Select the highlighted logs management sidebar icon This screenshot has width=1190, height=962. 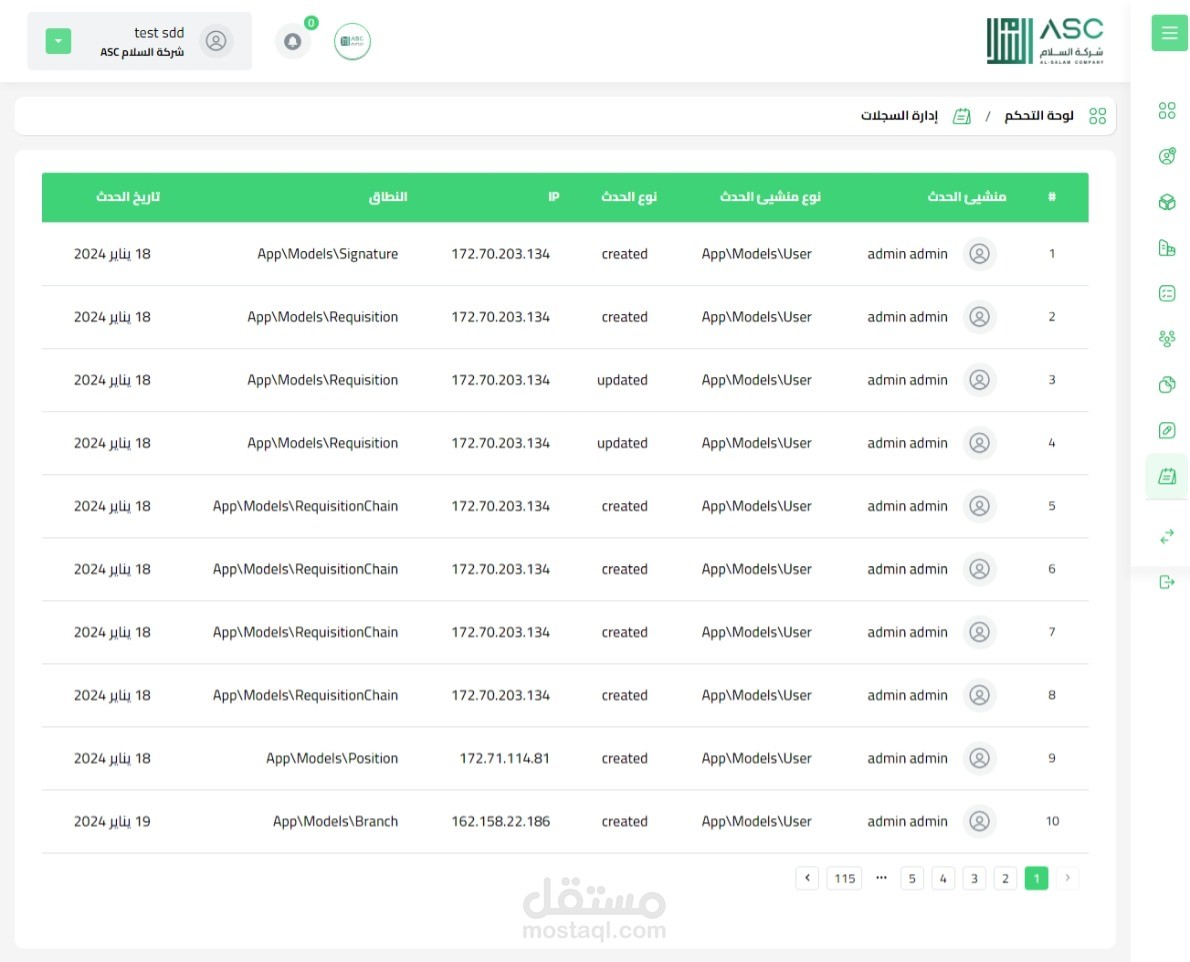[1166, 477]
